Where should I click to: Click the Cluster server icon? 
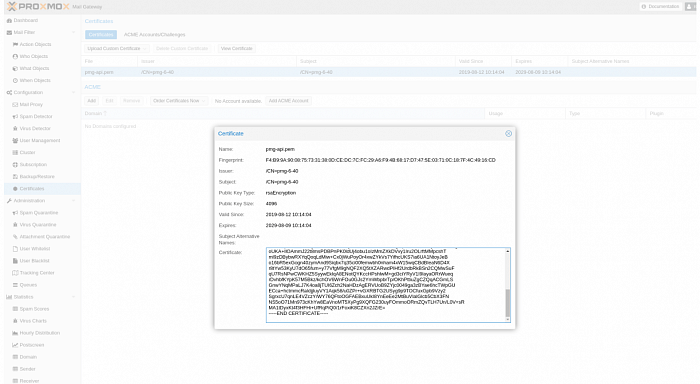(x=15, y=153)
